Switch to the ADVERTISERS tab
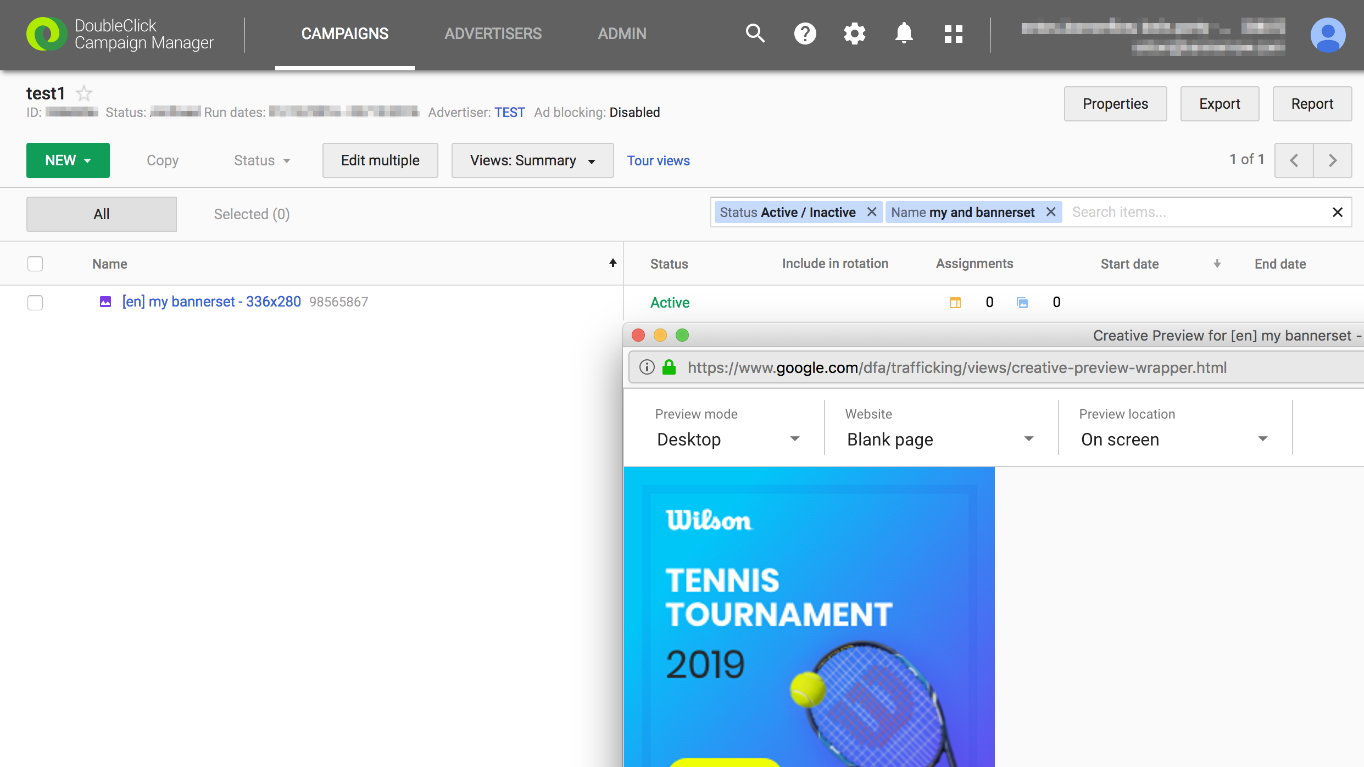Image resolution: width=1364 pixels, height=767 pixels. tap(493, 34)
